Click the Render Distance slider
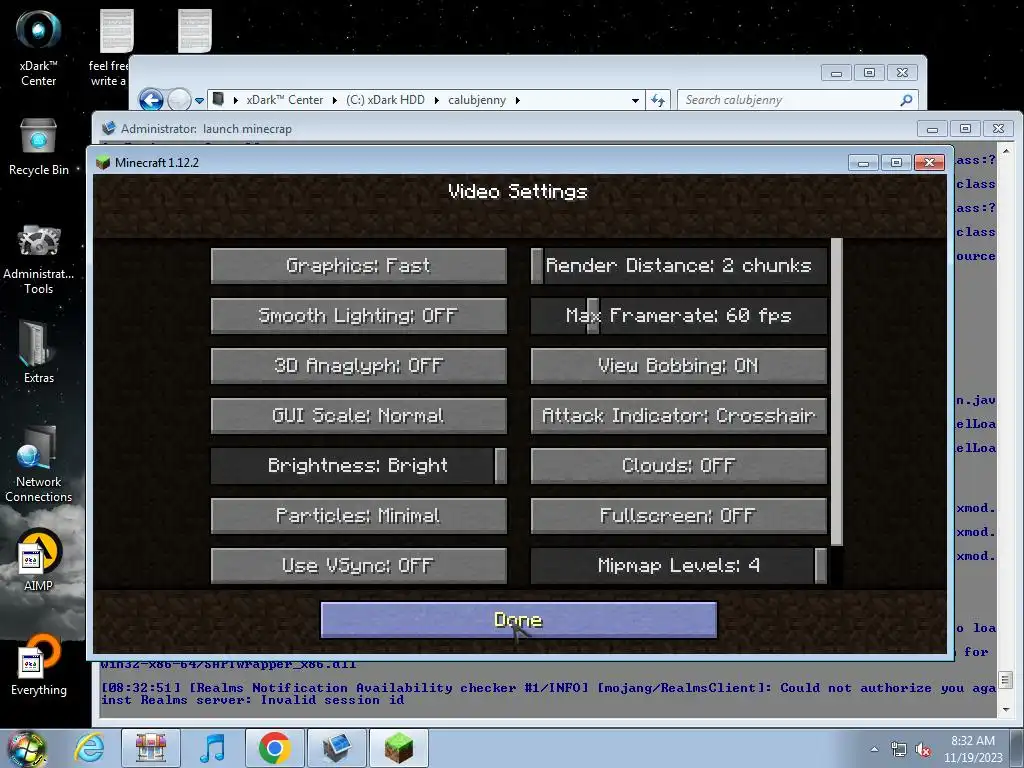The width and height of the screenshot is (1024, 768). click(679, 265)
